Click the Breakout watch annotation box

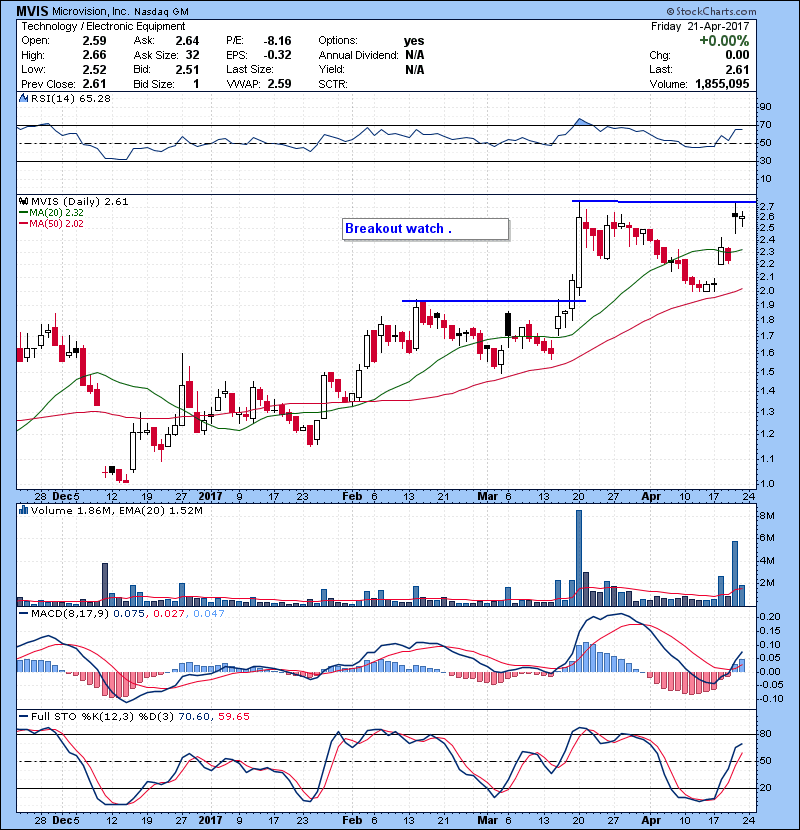426,229
